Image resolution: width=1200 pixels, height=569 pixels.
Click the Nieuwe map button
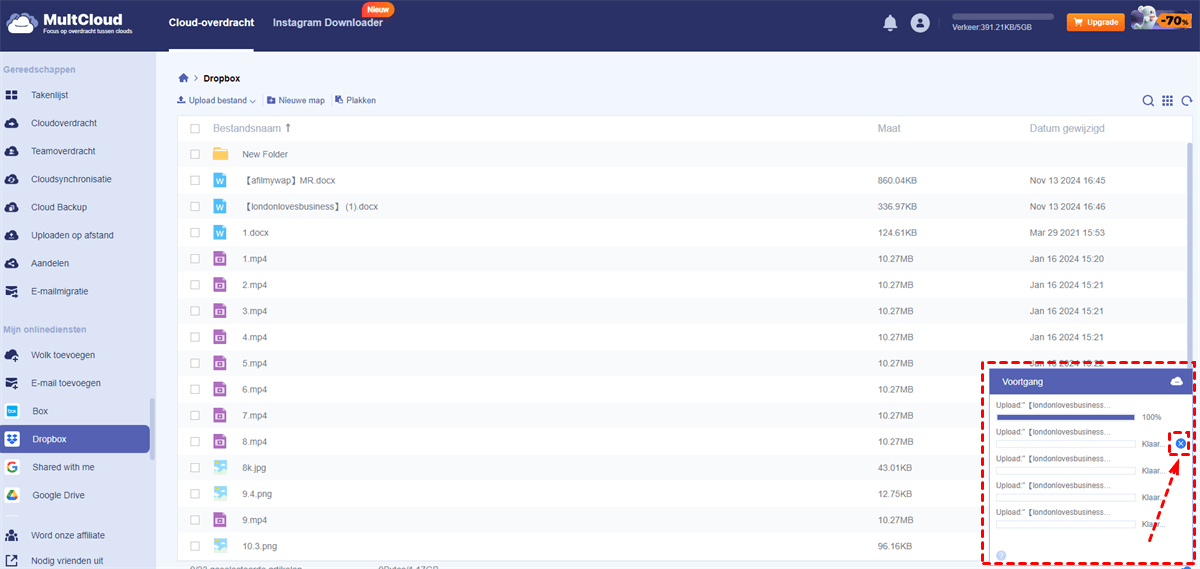pos(296,100)
